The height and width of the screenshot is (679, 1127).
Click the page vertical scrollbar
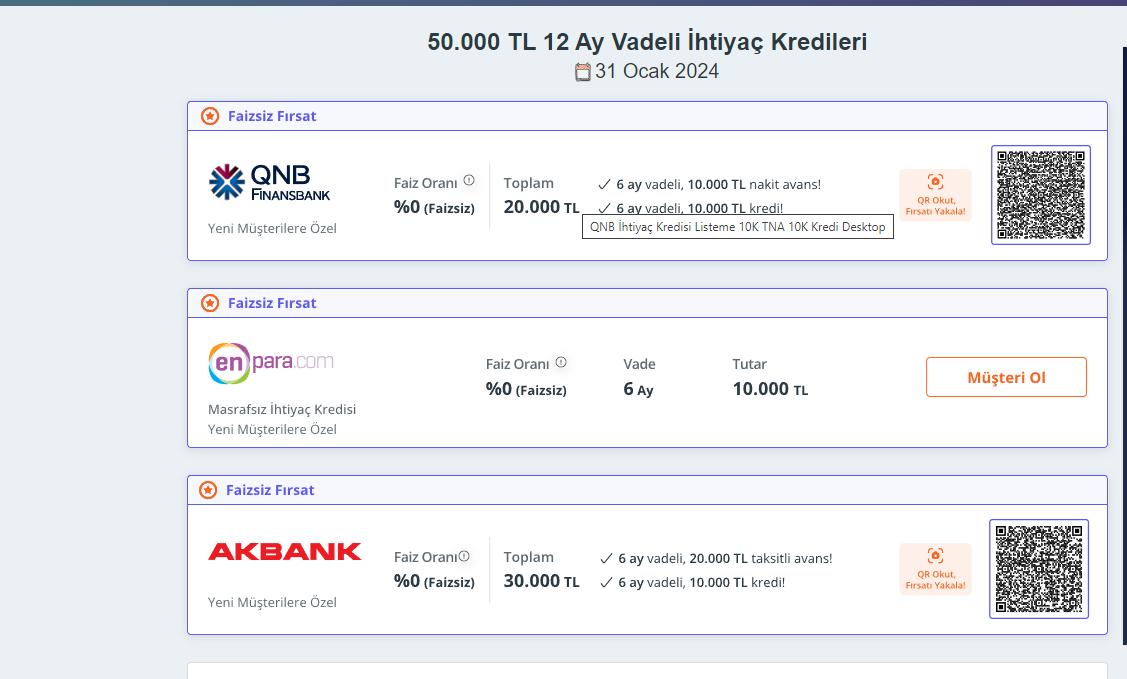(x=1124, y=345)
